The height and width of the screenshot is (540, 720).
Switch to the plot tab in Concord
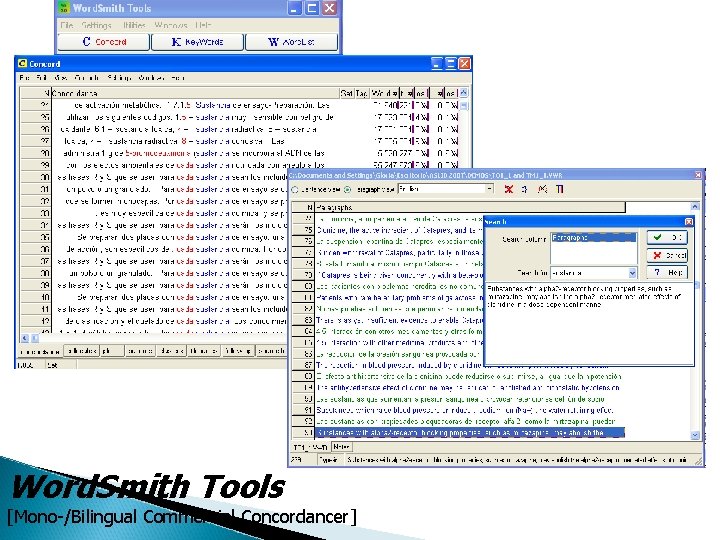pos(112,351)
